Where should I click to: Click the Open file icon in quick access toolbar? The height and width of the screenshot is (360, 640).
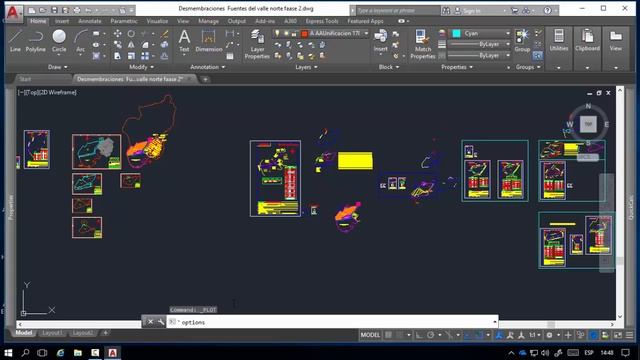[43, 10]
